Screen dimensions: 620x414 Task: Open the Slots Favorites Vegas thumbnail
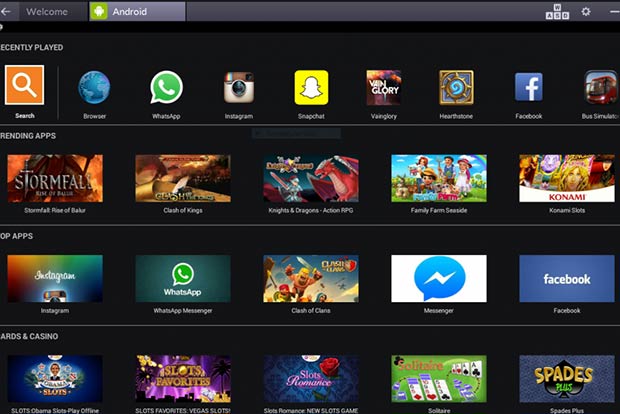pyautogui.click(x=183, y=379)
